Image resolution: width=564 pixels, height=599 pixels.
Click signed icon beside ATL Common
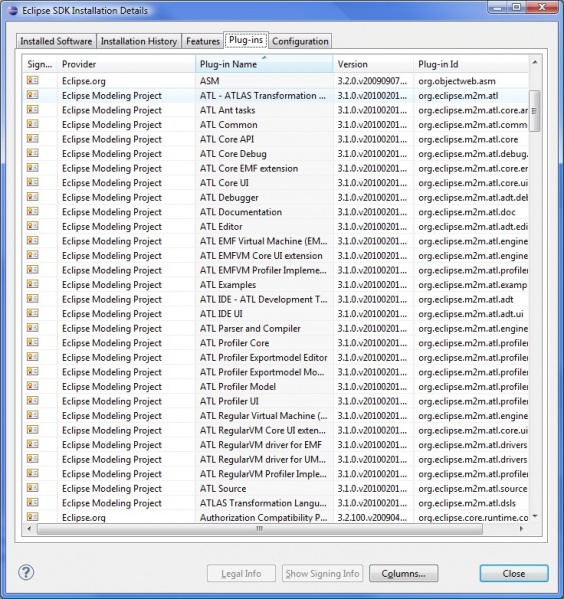point(32,124)
